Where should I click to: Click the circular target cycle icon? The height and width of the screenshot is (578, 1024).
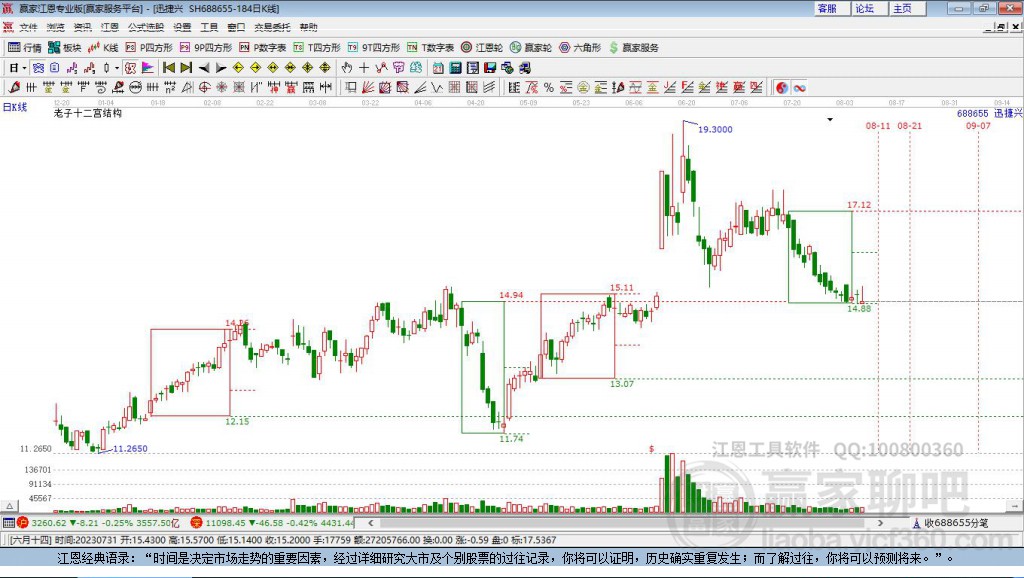(204, 88)
